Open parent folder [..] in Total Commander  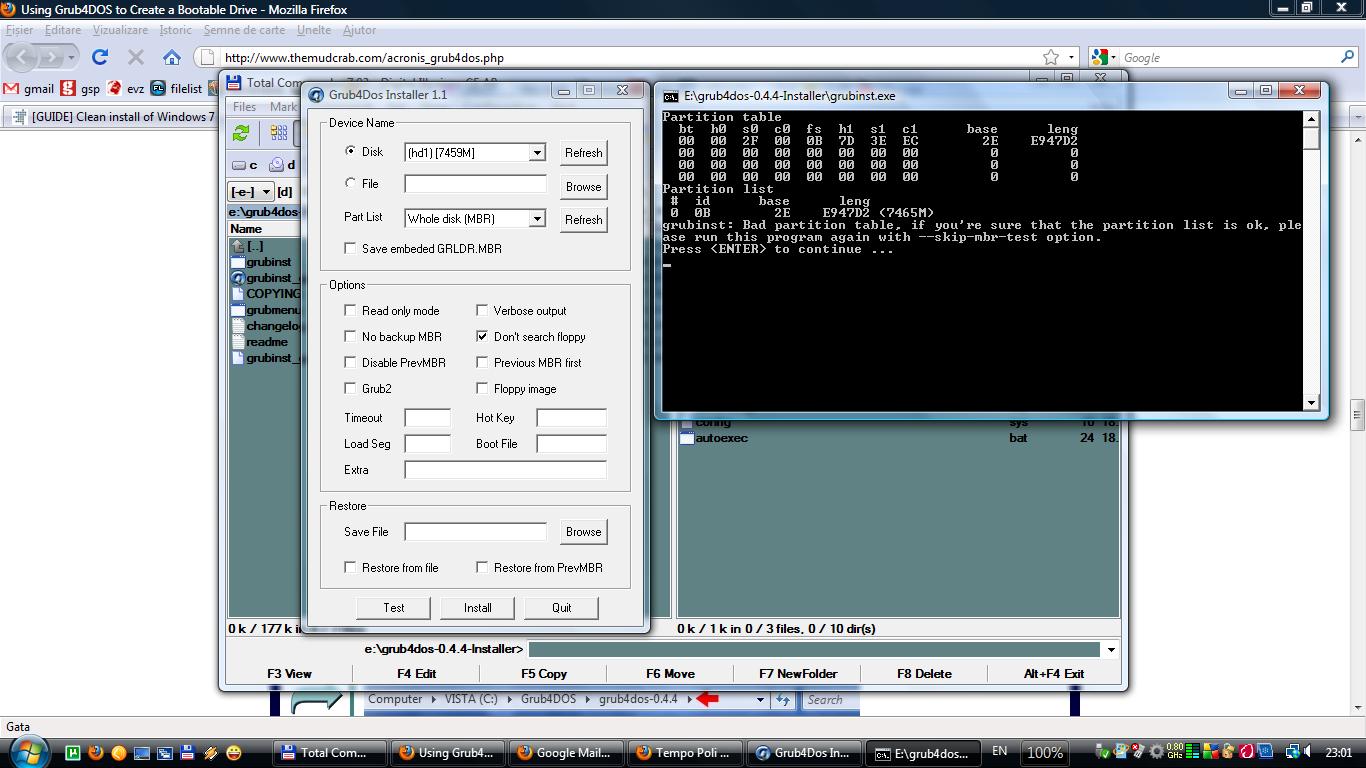pos(247,245)
